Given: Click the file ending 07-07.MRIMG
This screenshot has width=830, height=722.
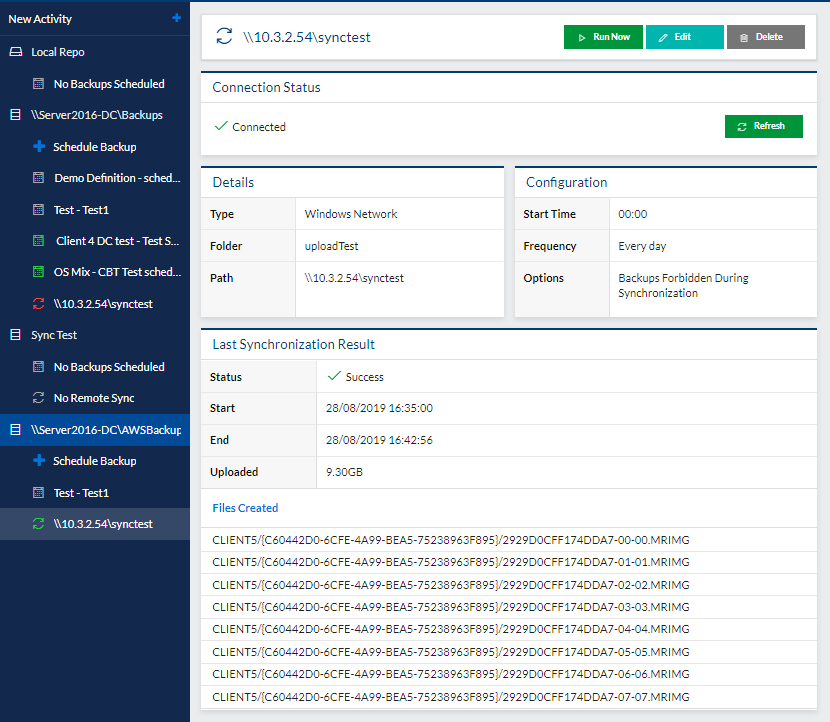Looking at the screenshot, I should point(450,697).
